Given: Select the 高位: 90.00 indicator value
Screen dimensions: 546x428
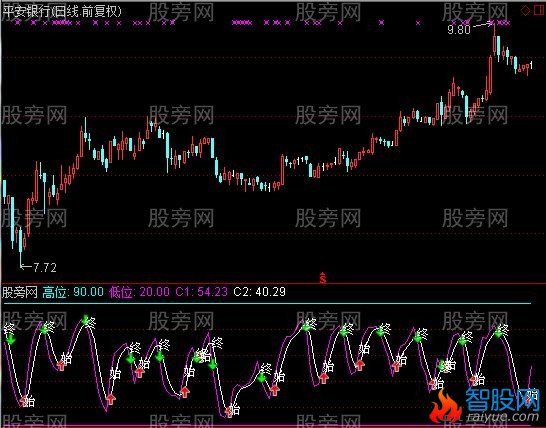Looking at the screenshot, I should [x=73, y=292].
